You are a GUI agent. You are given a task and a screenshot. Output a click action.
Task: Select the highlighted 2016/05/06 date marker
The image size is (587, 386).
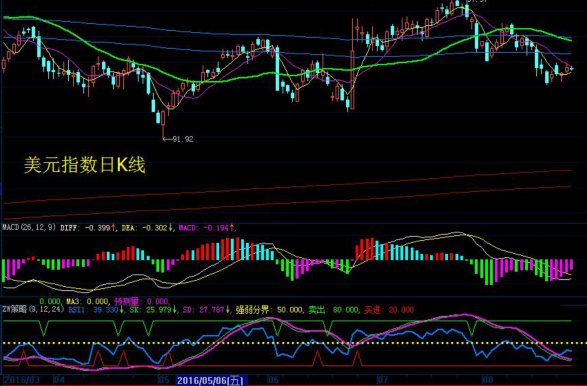coord(210,380)
